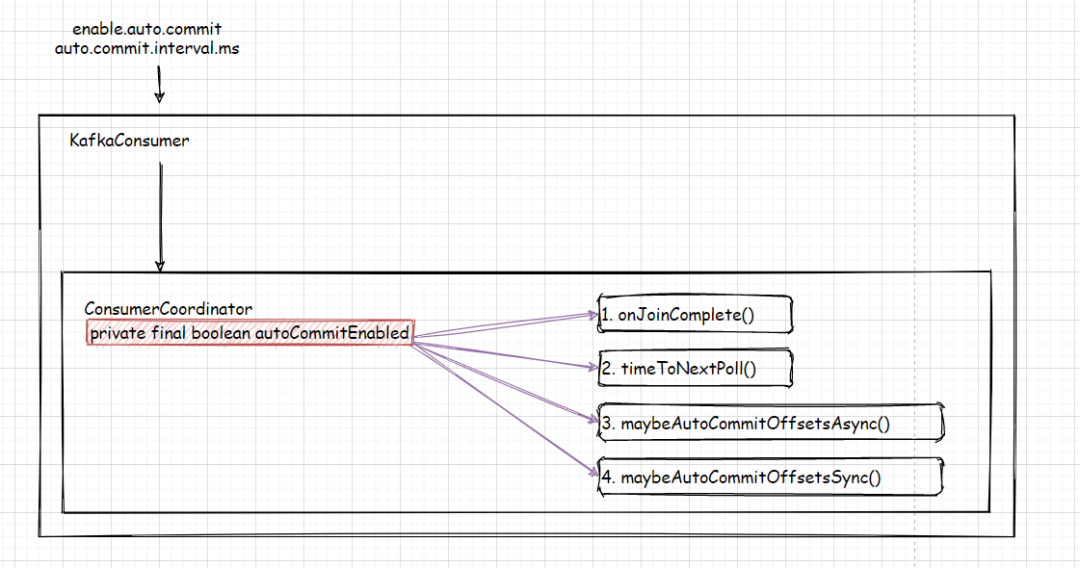
Task: Select the enable.auto.commit text label
Action: click(x=147, y=29)
